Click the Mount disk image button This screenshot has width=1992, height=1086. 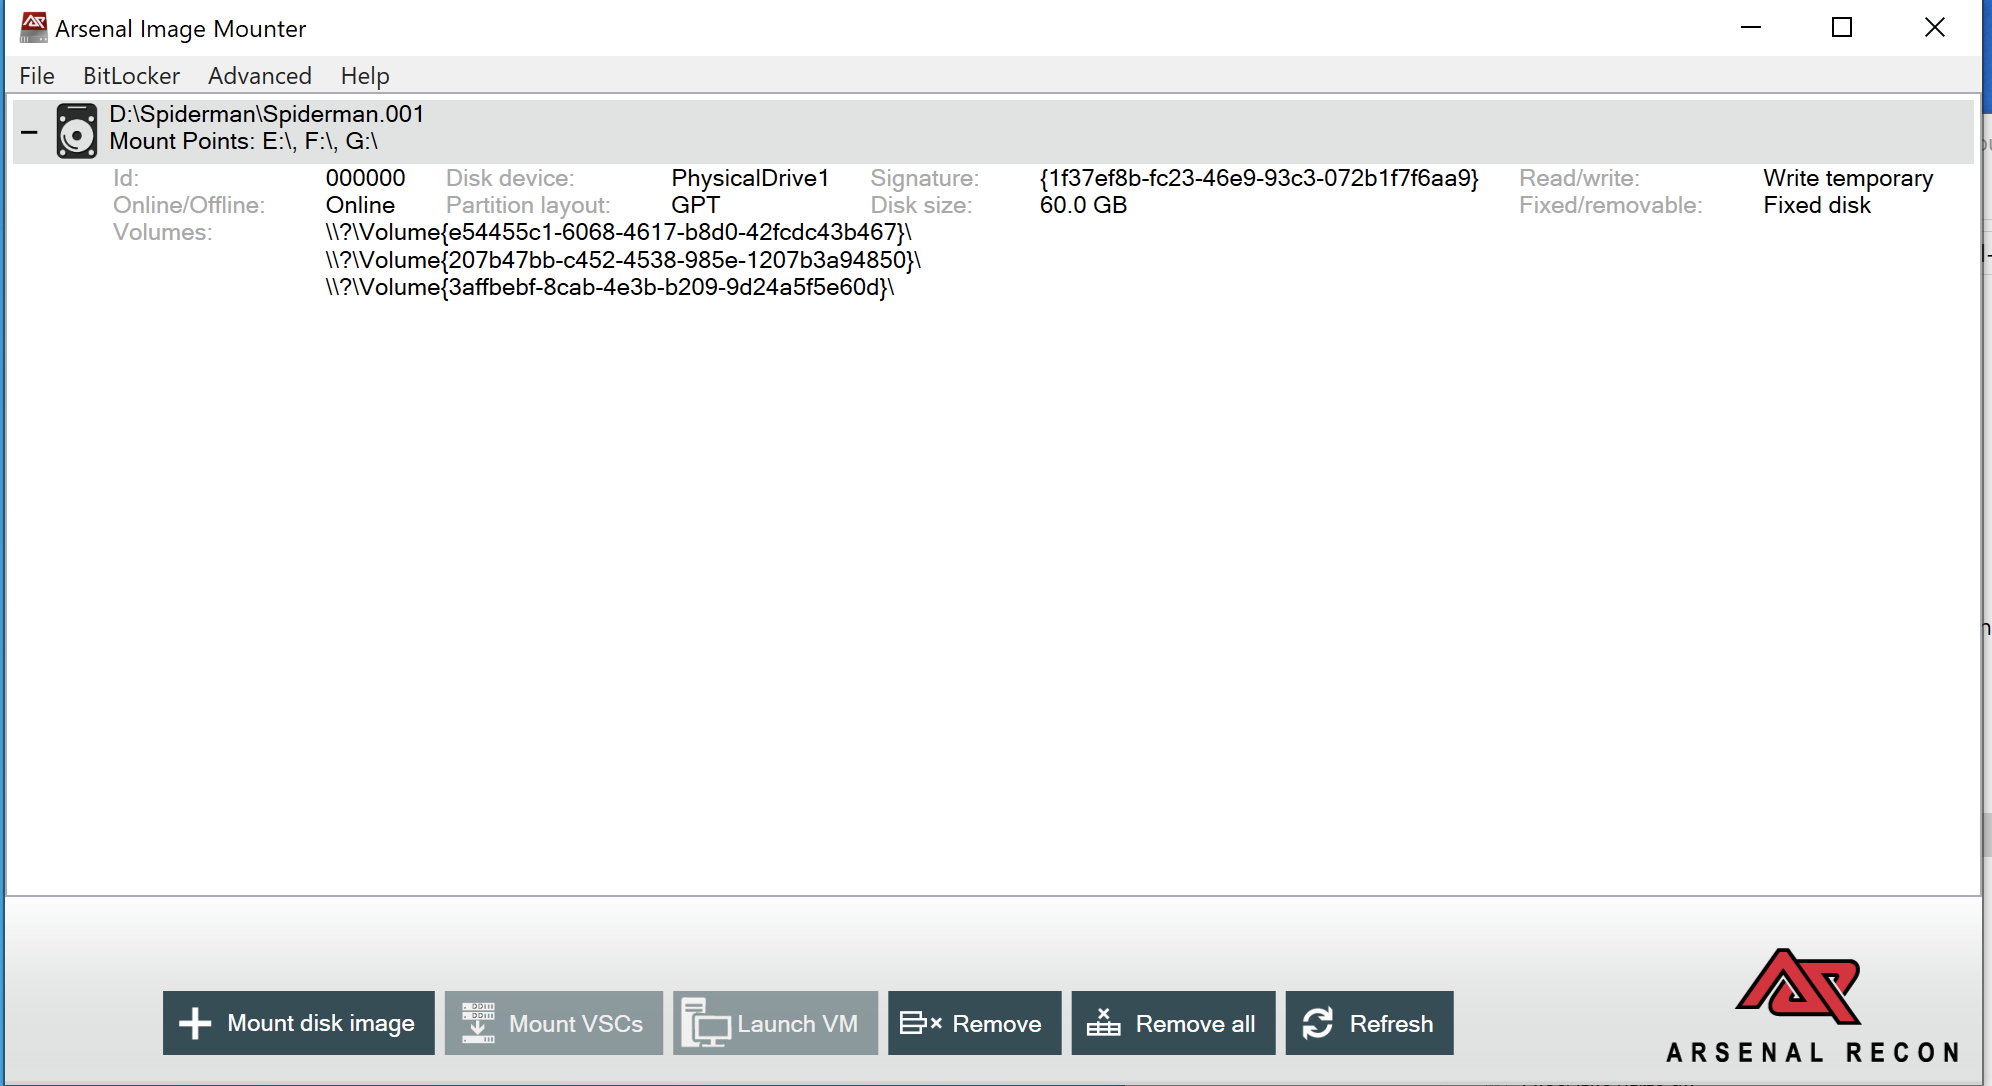pyautogui.click(x=299, y=1023)
